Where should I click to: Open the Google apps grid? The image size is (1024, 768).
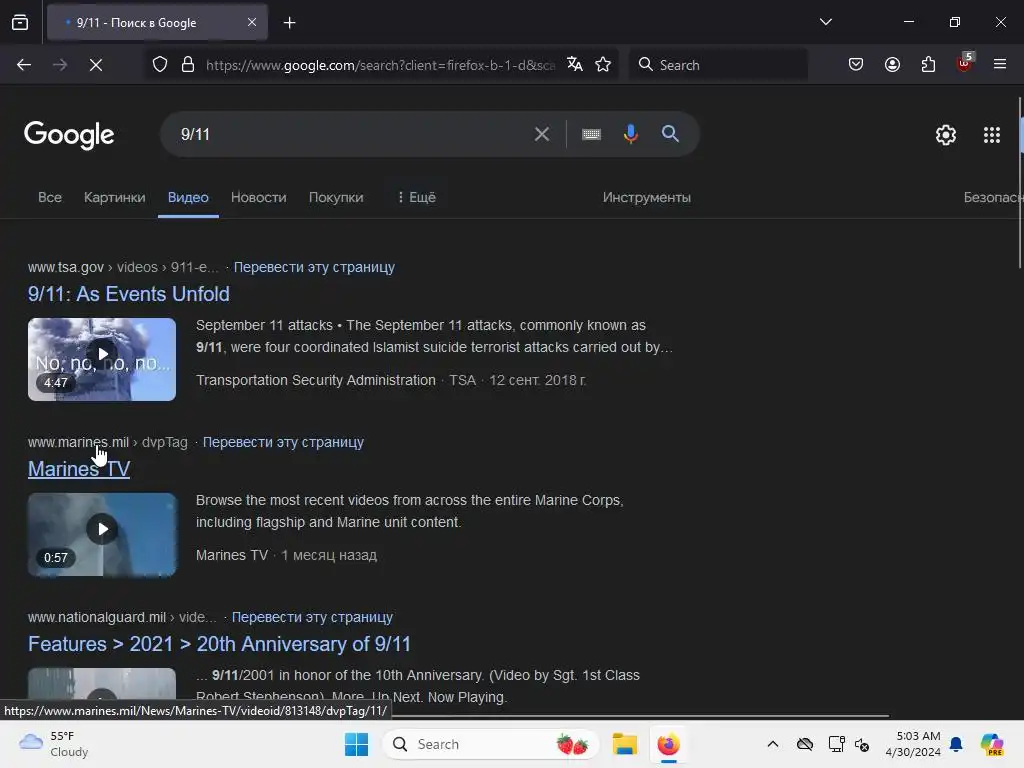(x=991, y=135)
